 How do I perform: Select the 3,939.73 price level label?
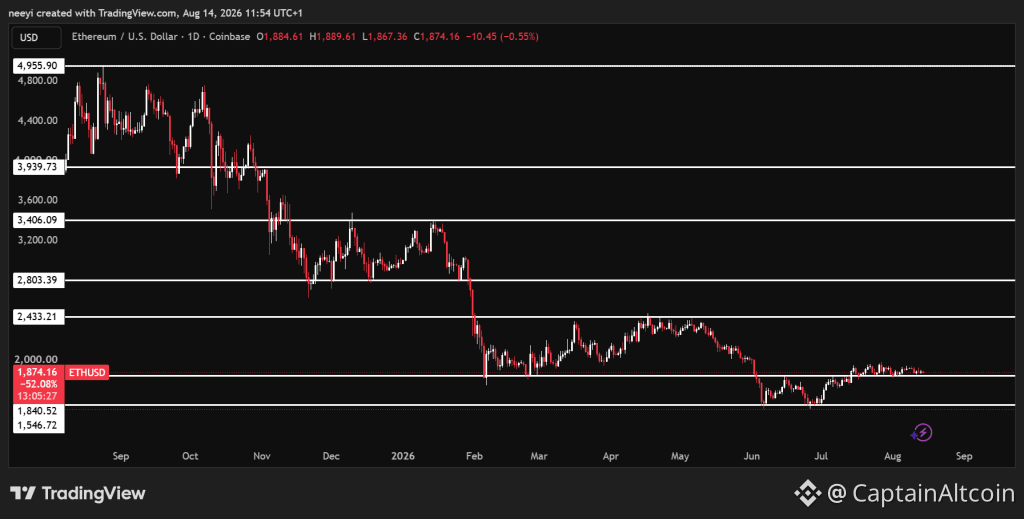click(39, 167)
